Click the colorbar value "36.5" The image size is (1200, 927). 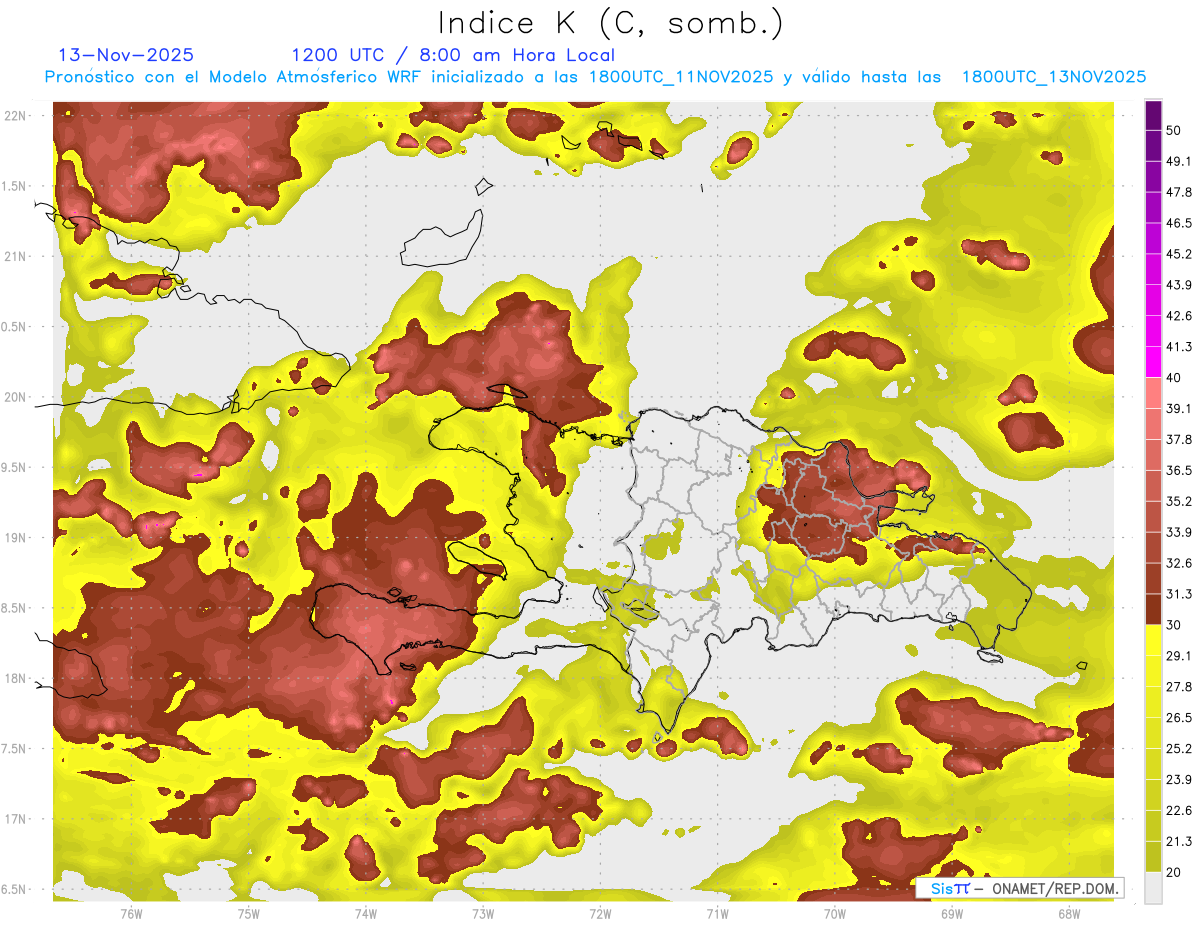coord(1179,470)
